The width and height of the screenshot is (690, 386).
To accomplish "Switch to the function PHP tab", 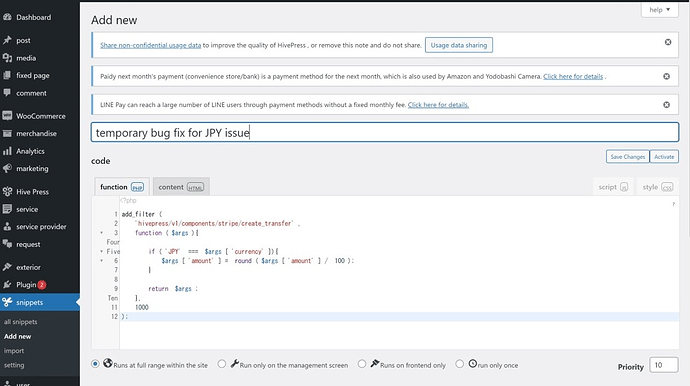I will (122, 187).
